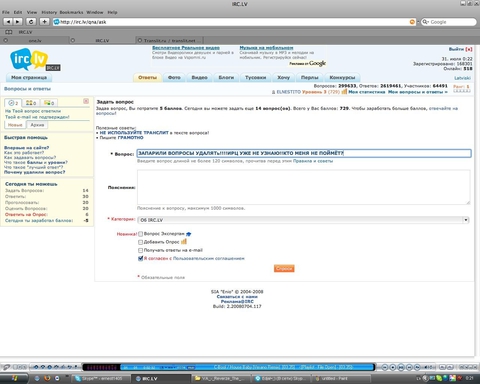Click the red X next to Выйти
The image size is (480, 384).
(469, 49)
